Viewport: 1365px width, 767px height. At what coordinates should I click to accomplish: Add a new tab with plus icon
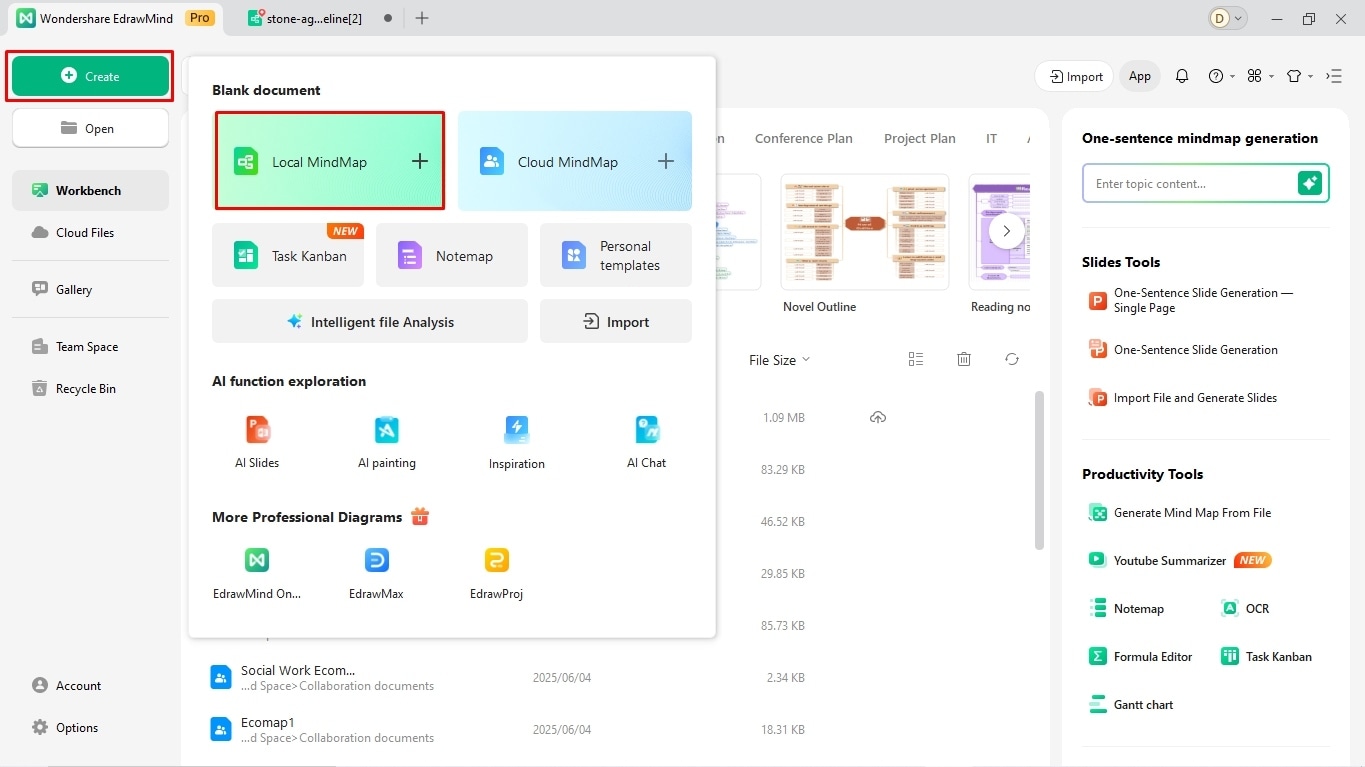point(422,18)
